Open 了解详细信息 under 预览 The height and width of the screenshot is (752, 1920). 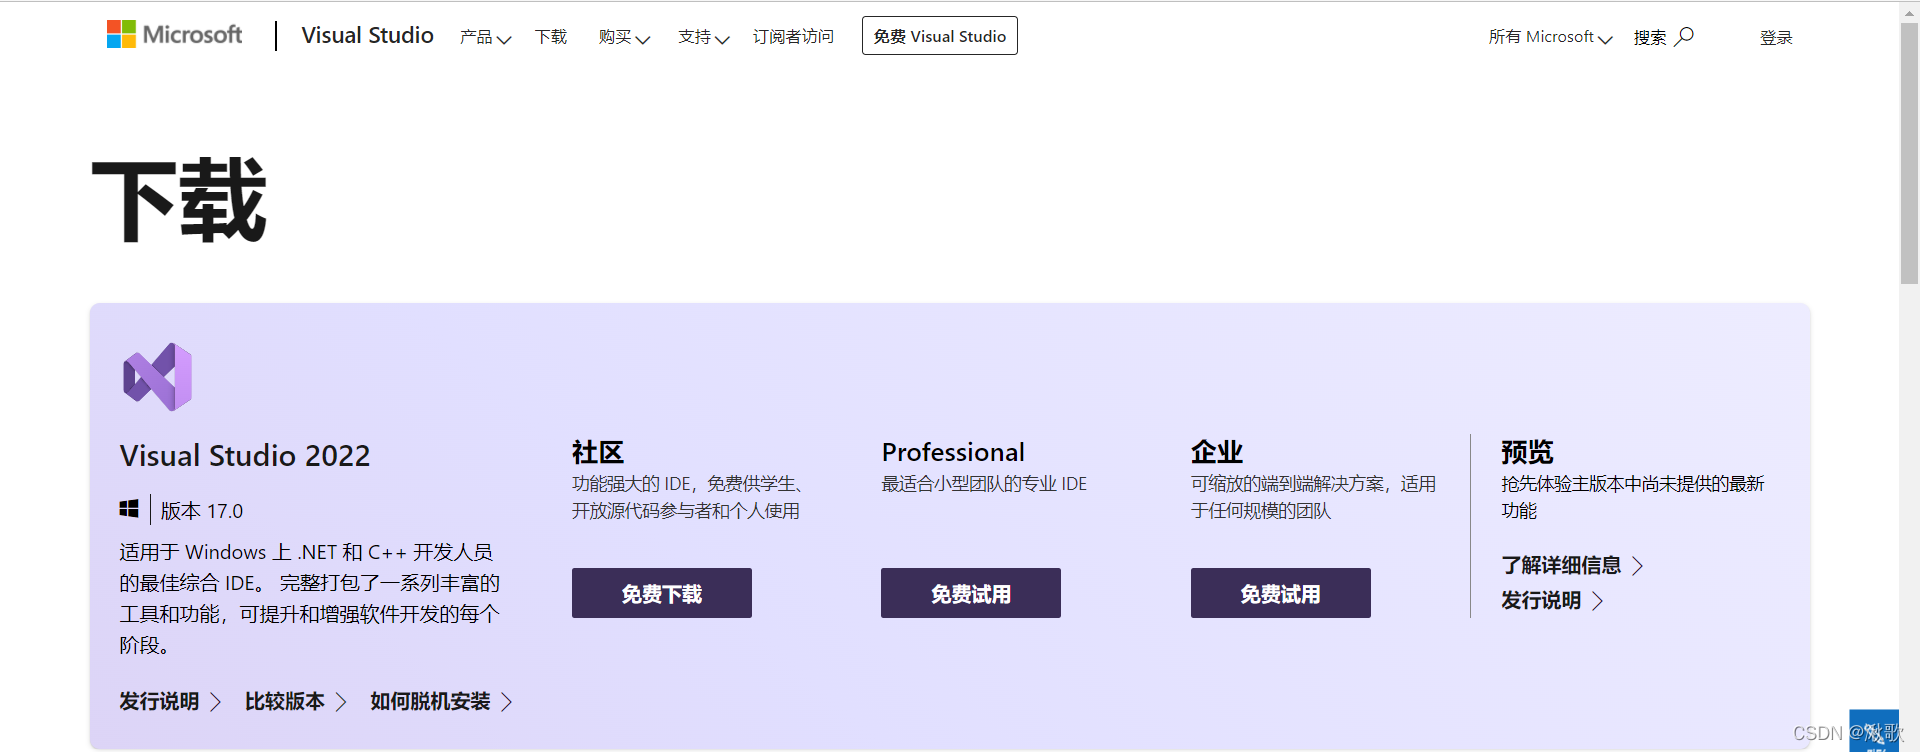click(x=1572, y=565)
